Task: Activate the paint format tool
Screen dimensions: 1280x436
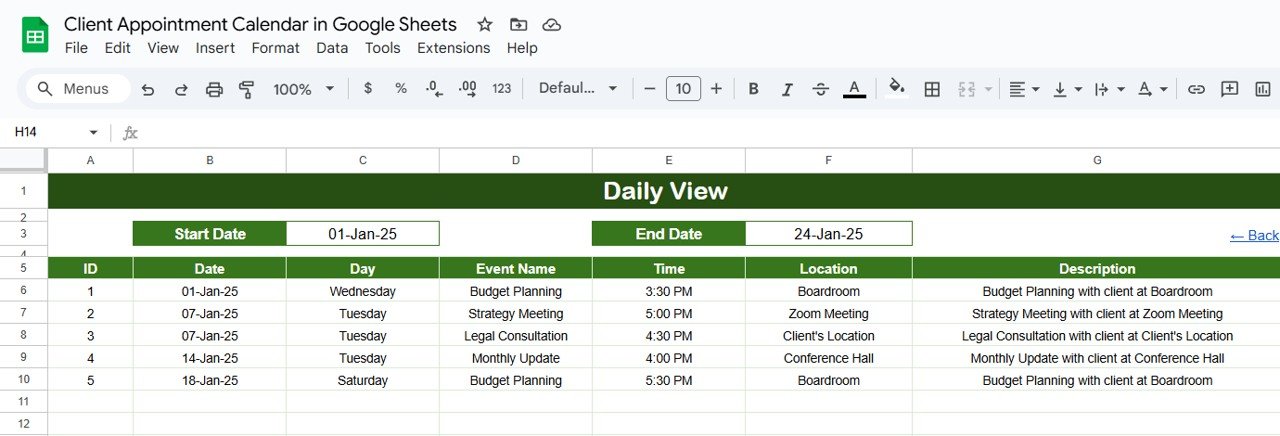Action: coord(247,89)
